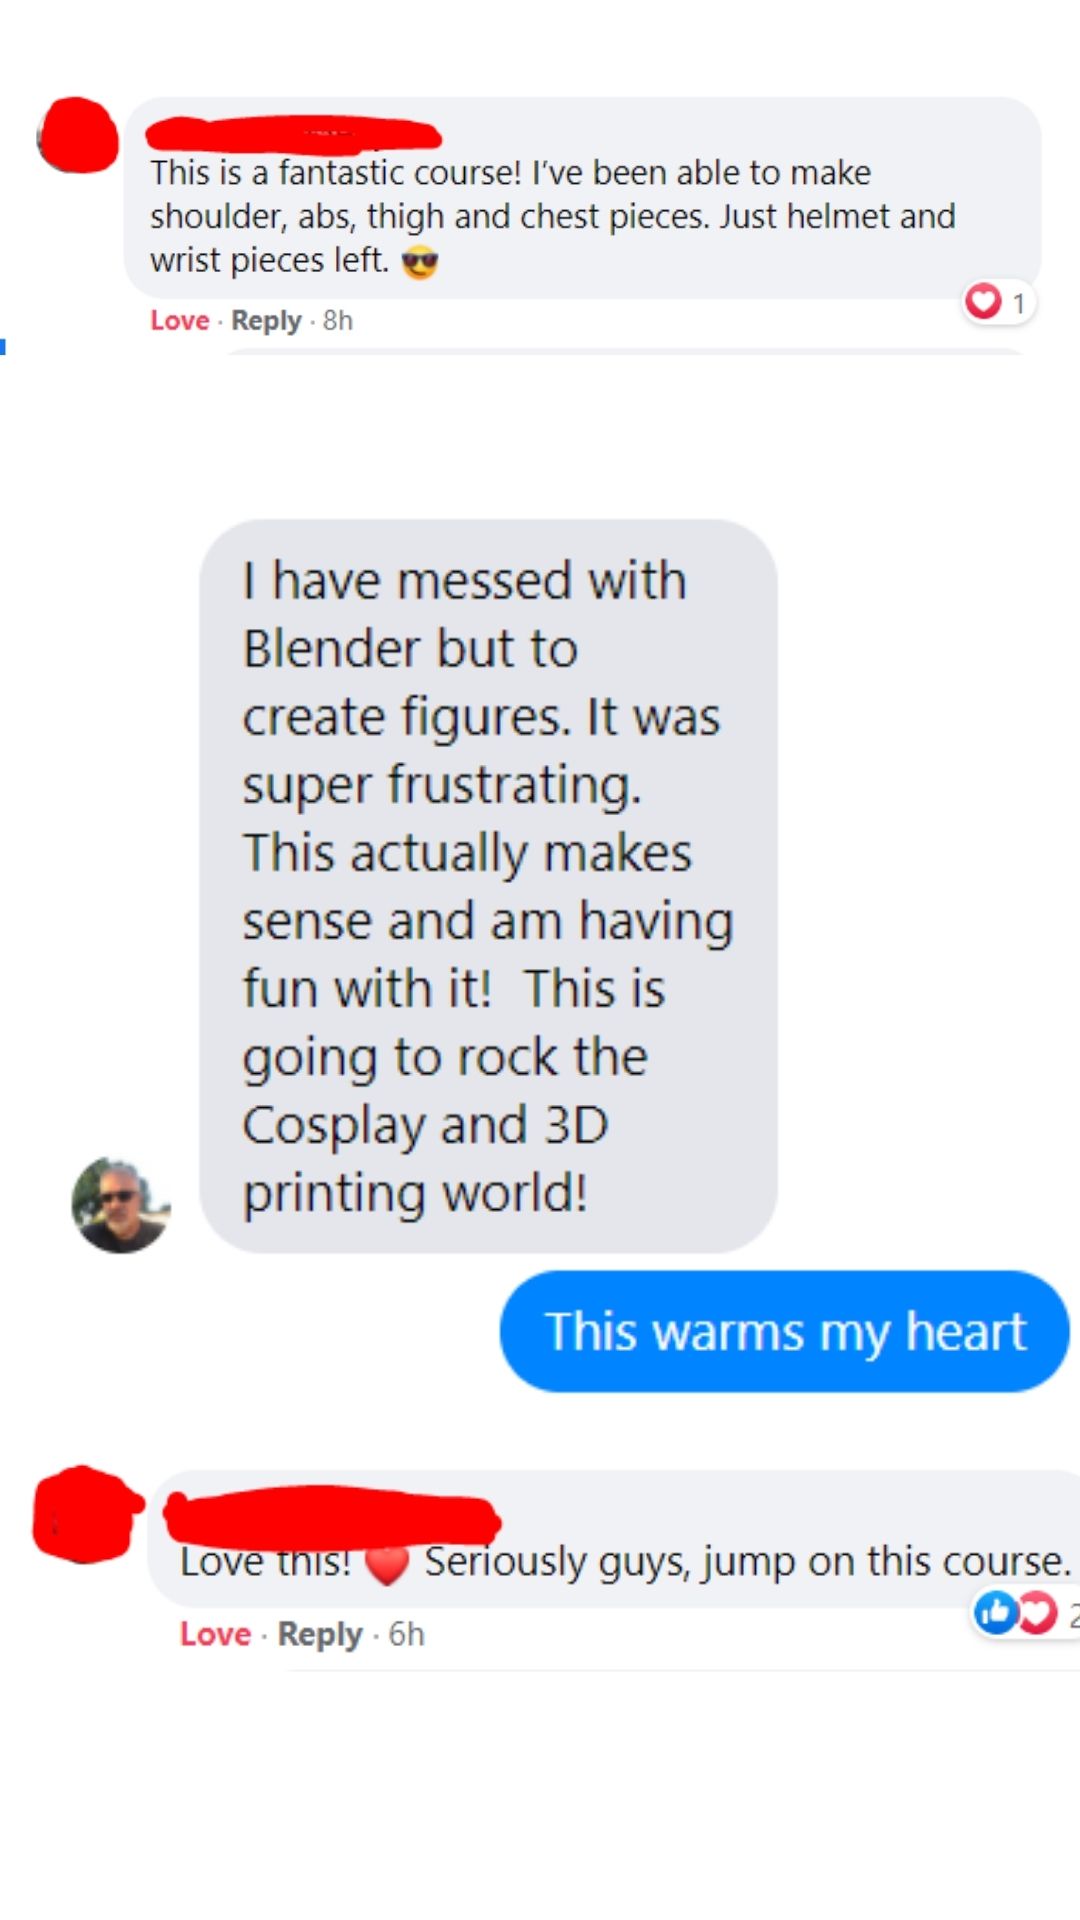
Task: Toggle Love on the 8h comment
Action: tap(180, 320)
